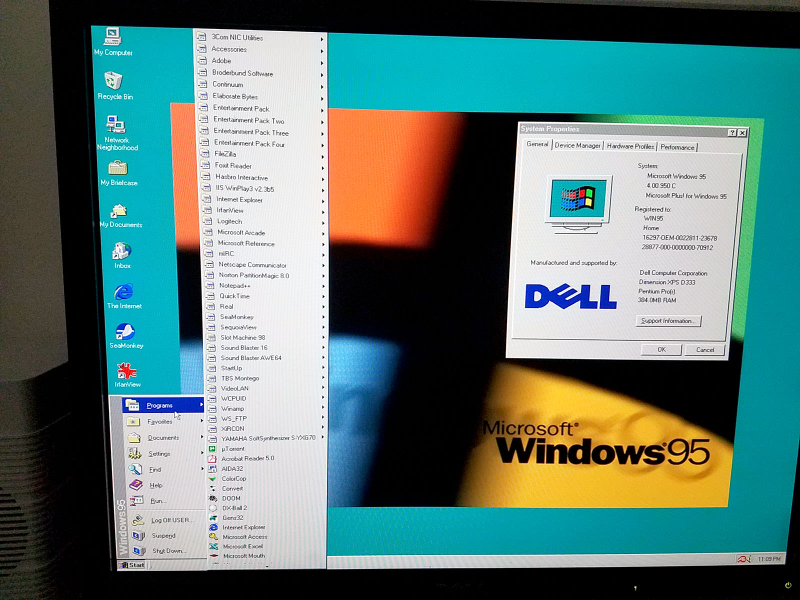Image resolution: width=800 pixels, height=600 pixels.
Task: Click The Internet desktop icon
Action: [124, 295]
